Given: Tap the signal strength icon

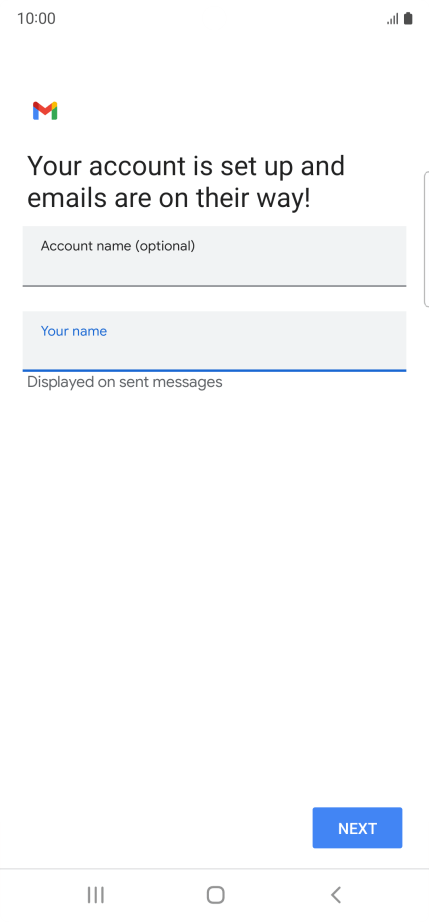Looking at the screenshot, I should pos(393,19).
